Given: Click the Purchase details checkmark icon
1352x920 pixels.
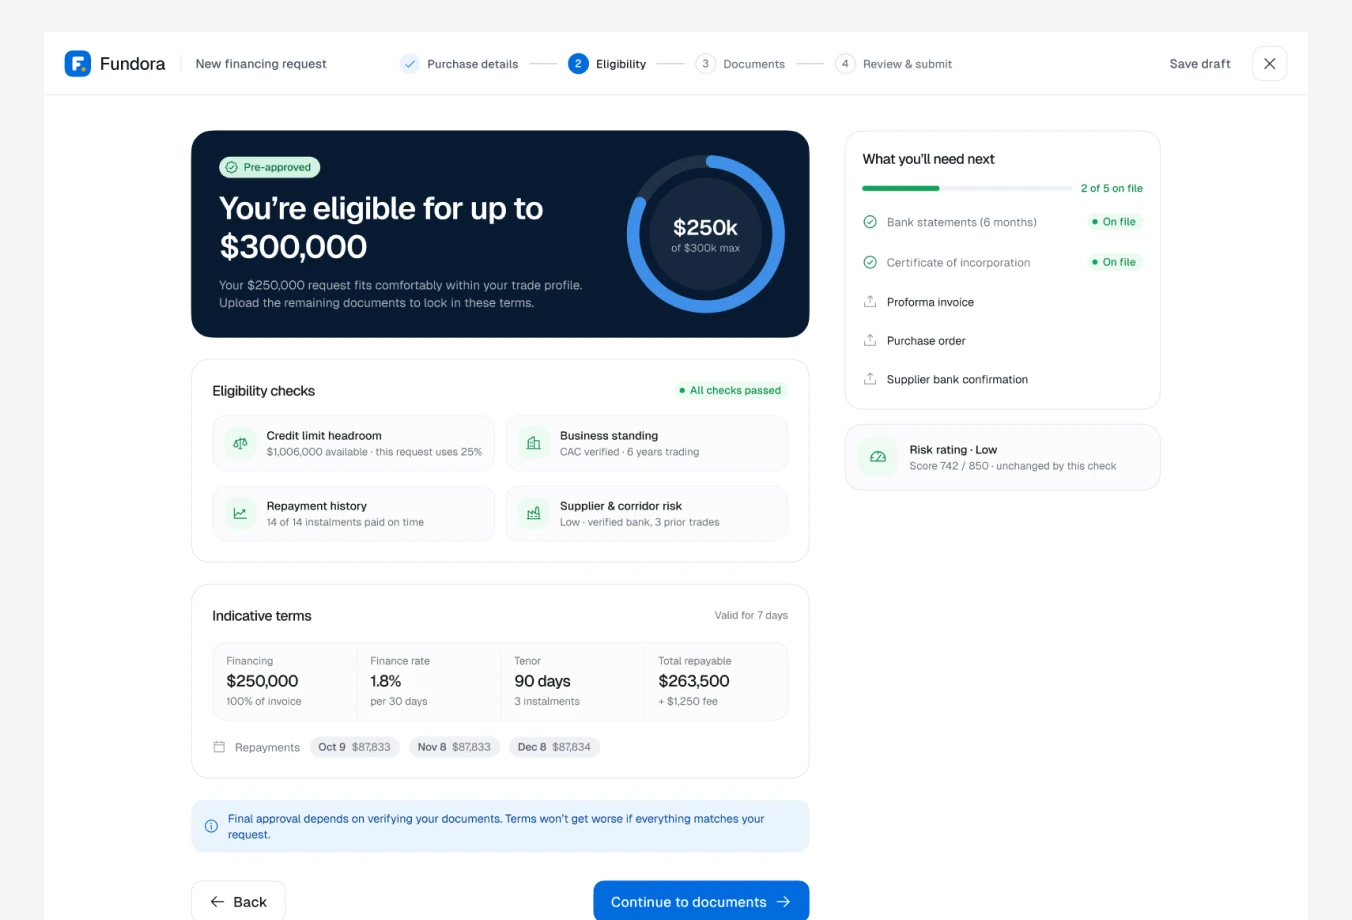Looking at the screenshot, I should point(410,64).
